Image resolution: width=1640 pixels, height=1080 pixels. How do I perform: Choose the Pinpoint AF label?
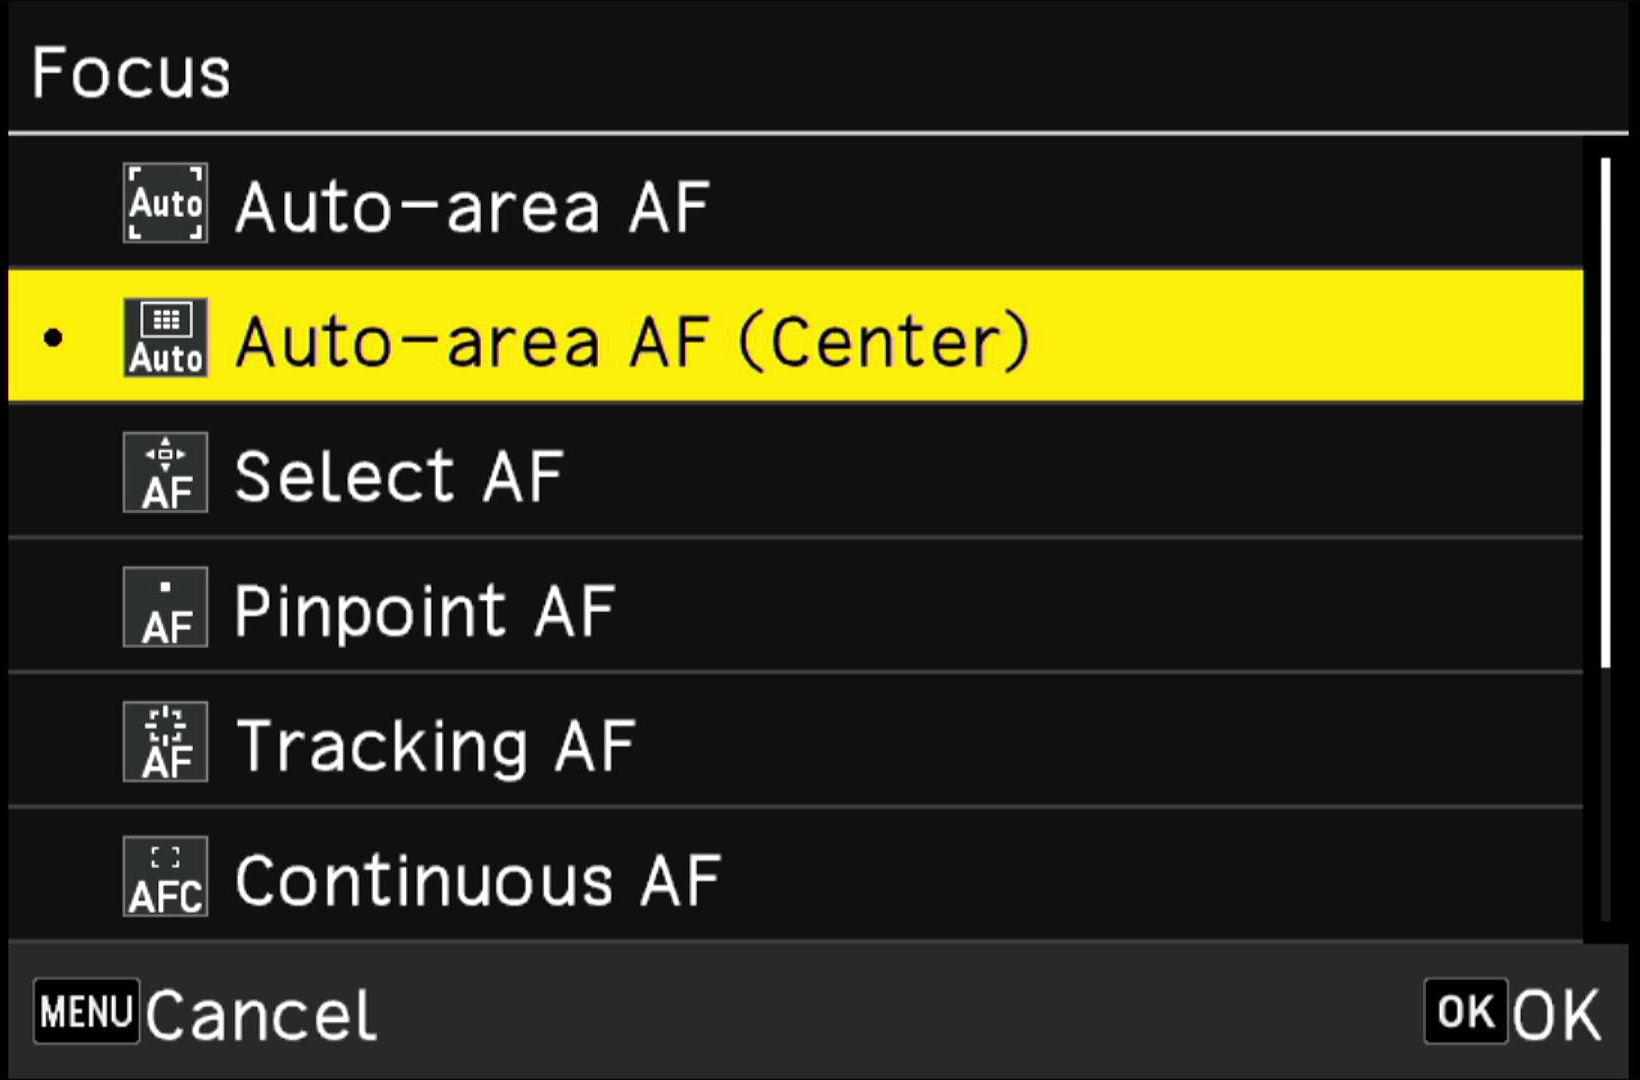click(425, 610)
